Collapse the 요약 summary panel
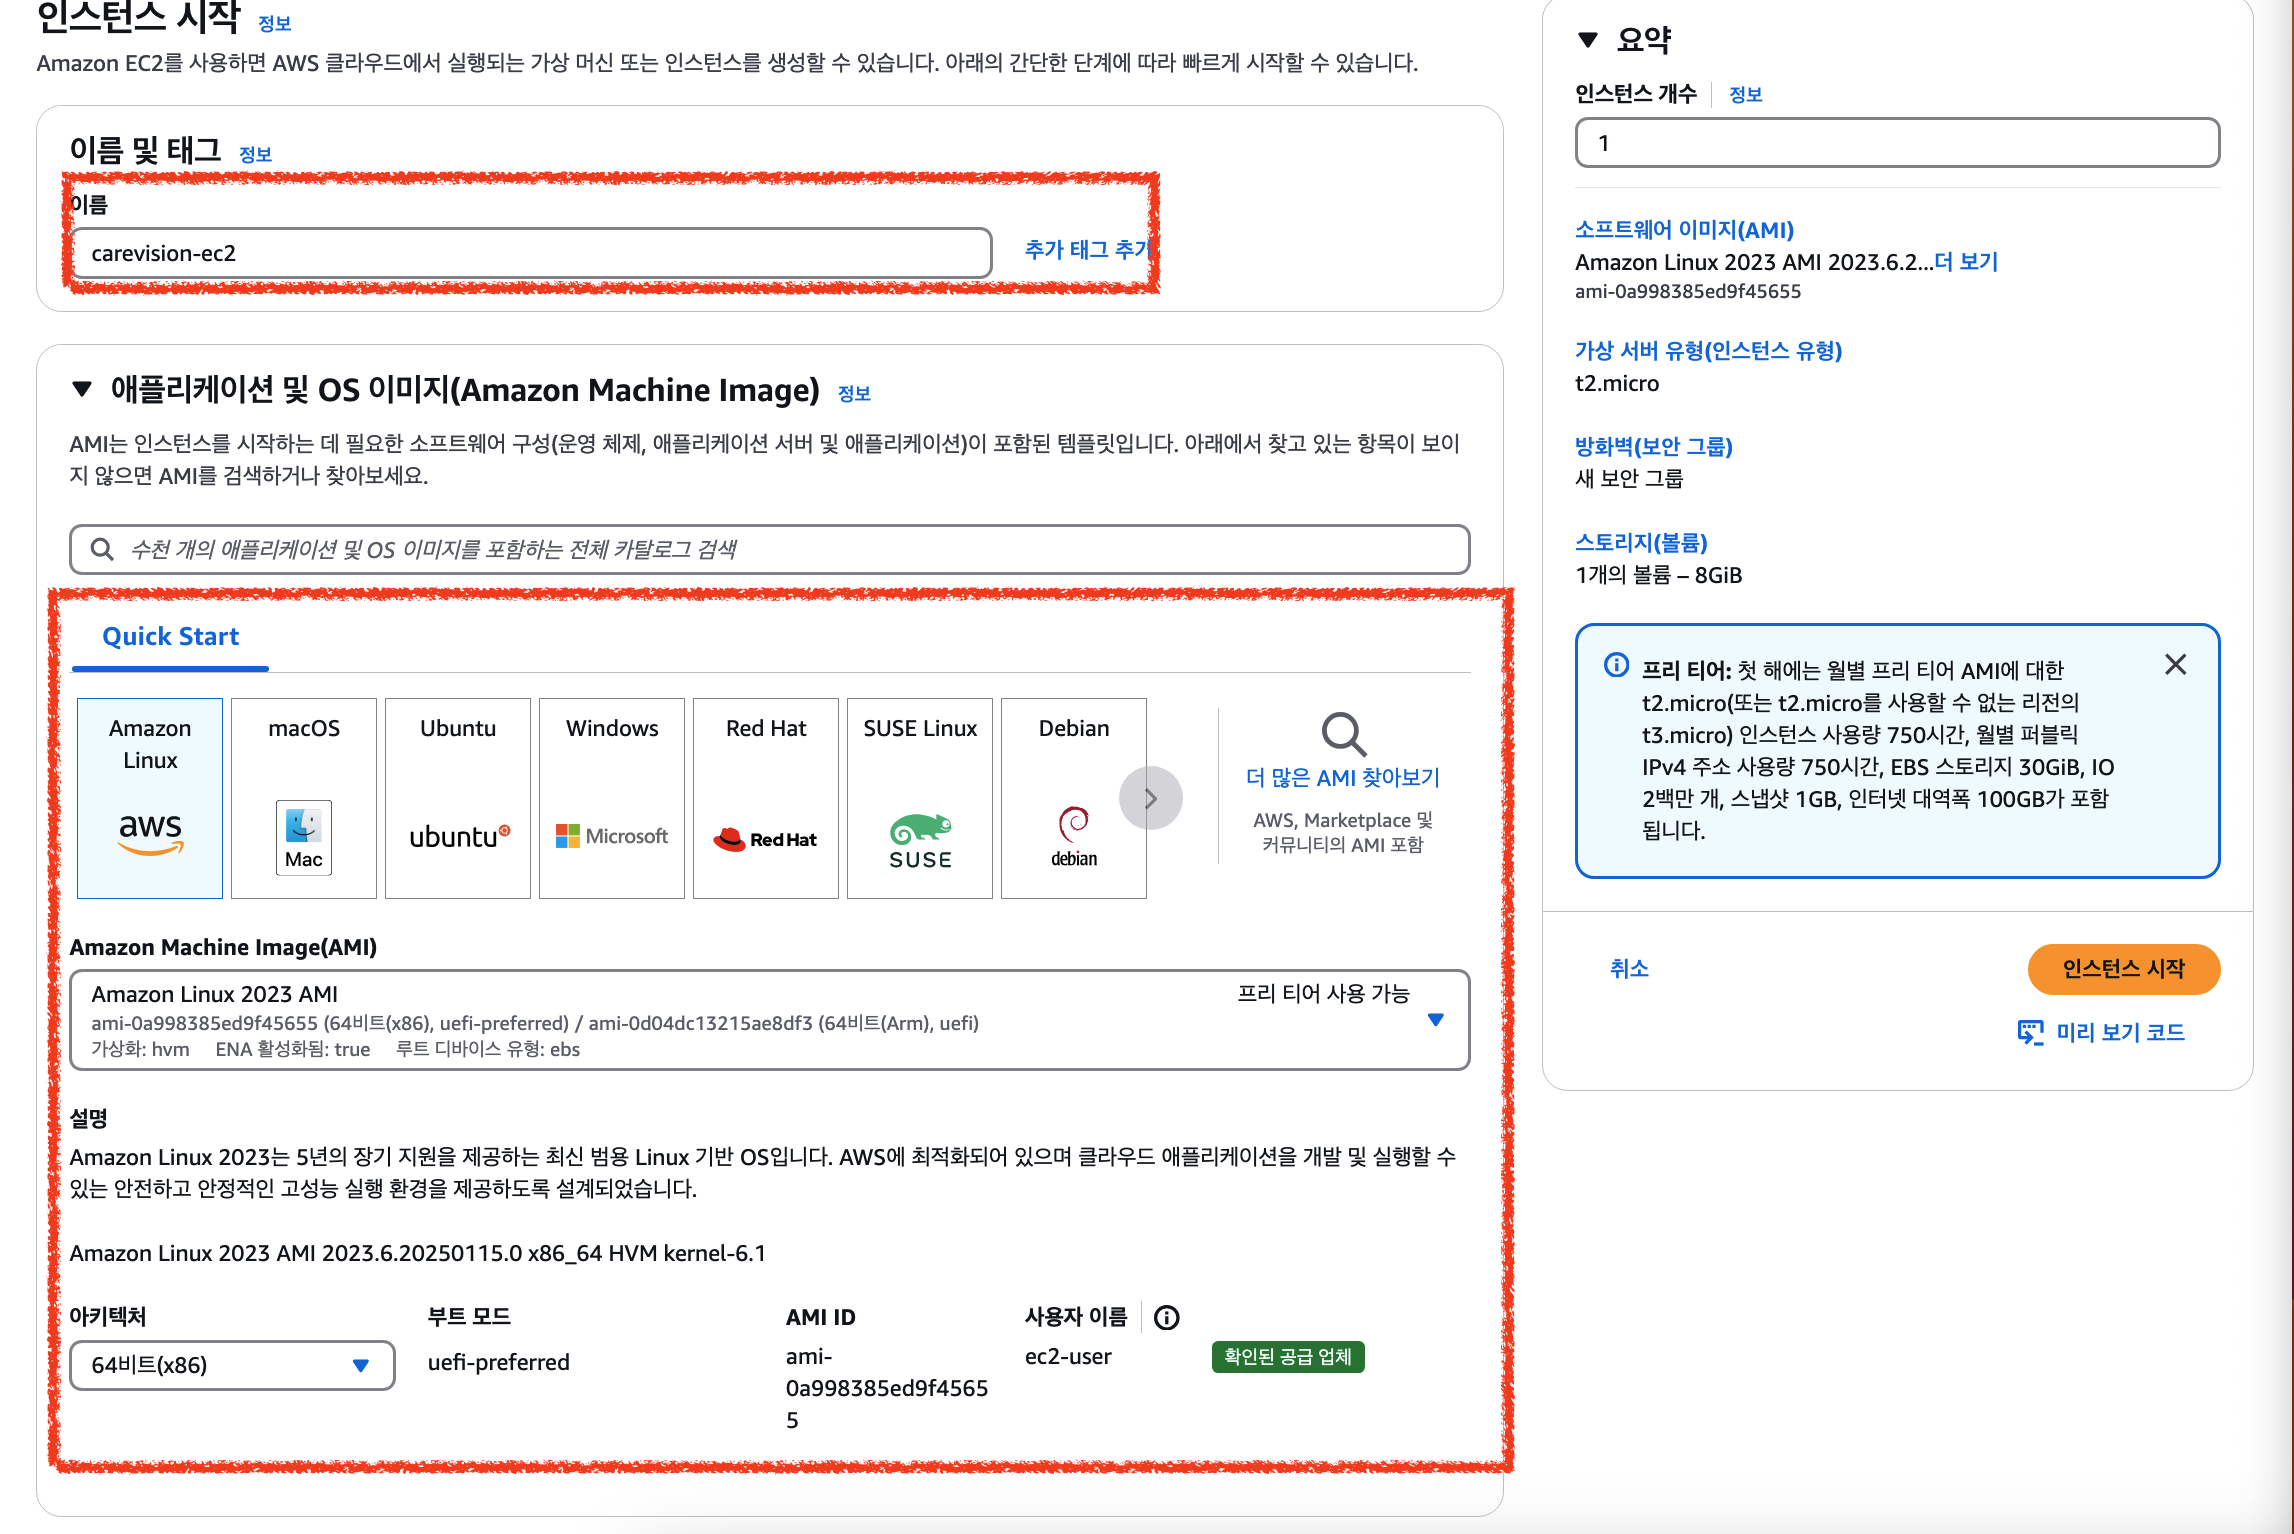This screenshot has height=1534, width=2294. (1587, 40)
